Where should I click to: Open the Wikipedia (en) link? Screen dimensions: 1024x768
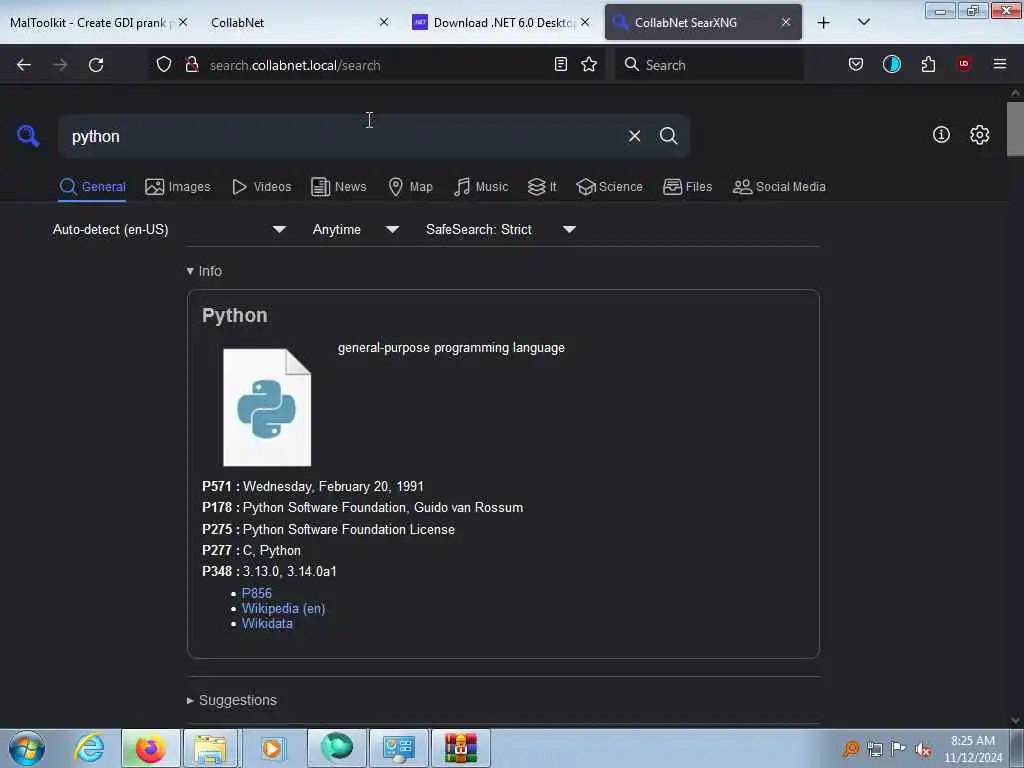pyautogui.click(x=283, y=608)
